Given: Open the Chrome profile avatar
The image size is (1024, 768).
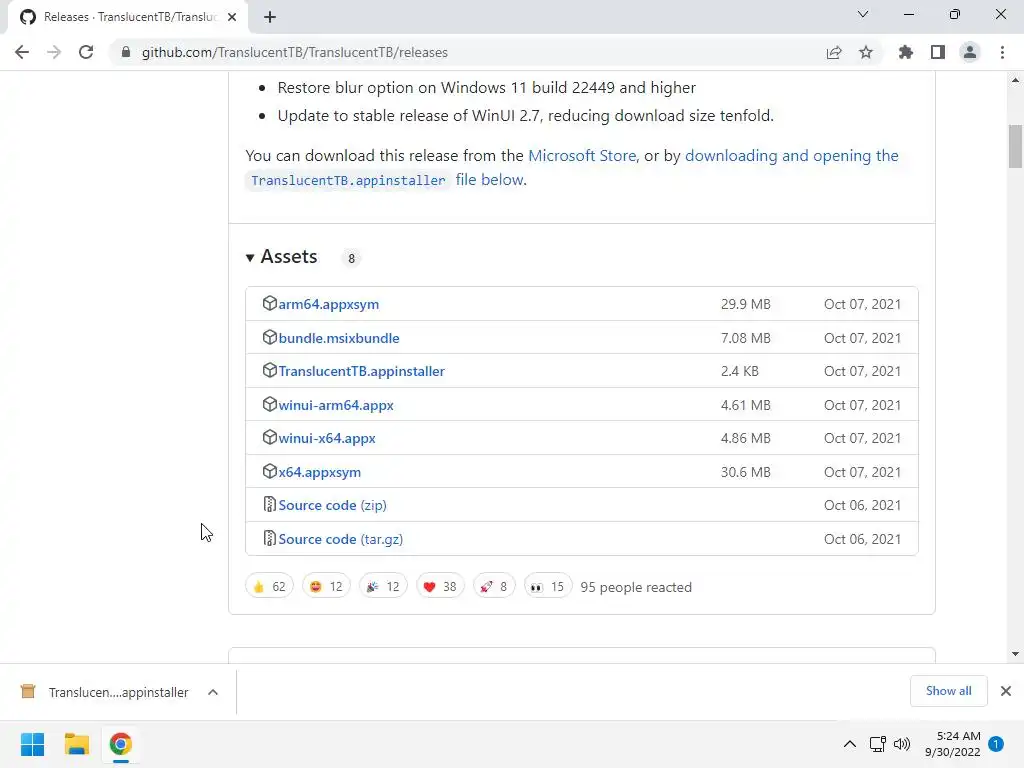Looking at the screenshot, I should click(x=970, y=52).
